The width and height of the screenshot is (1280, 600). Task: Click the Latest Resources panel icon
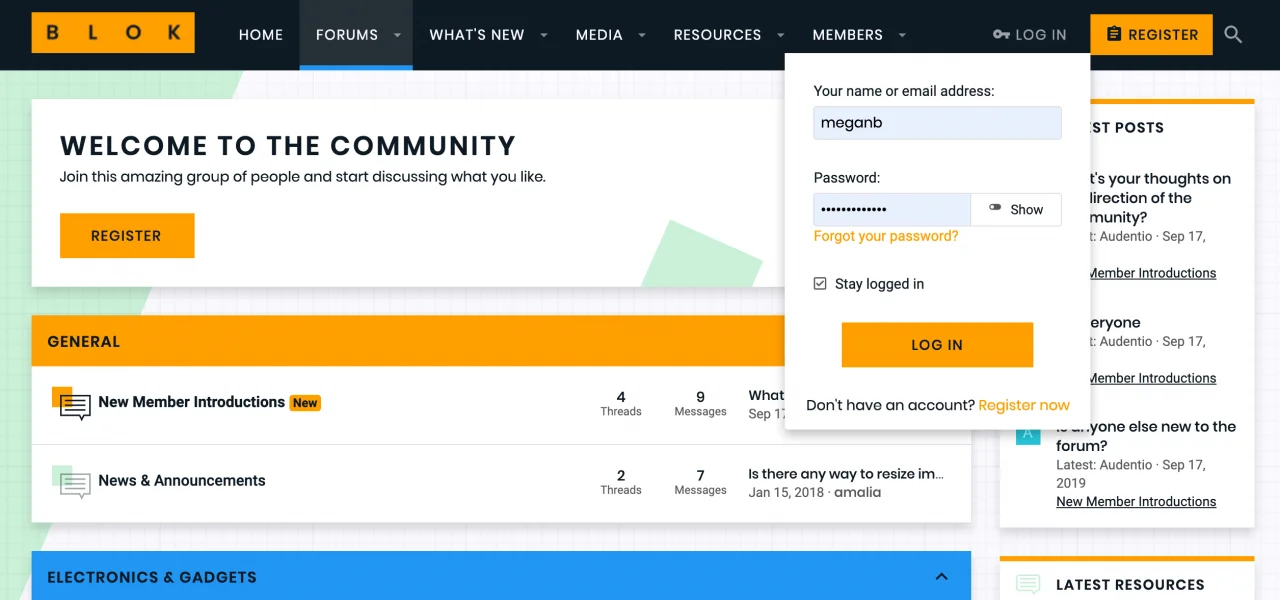[1028, 585]
